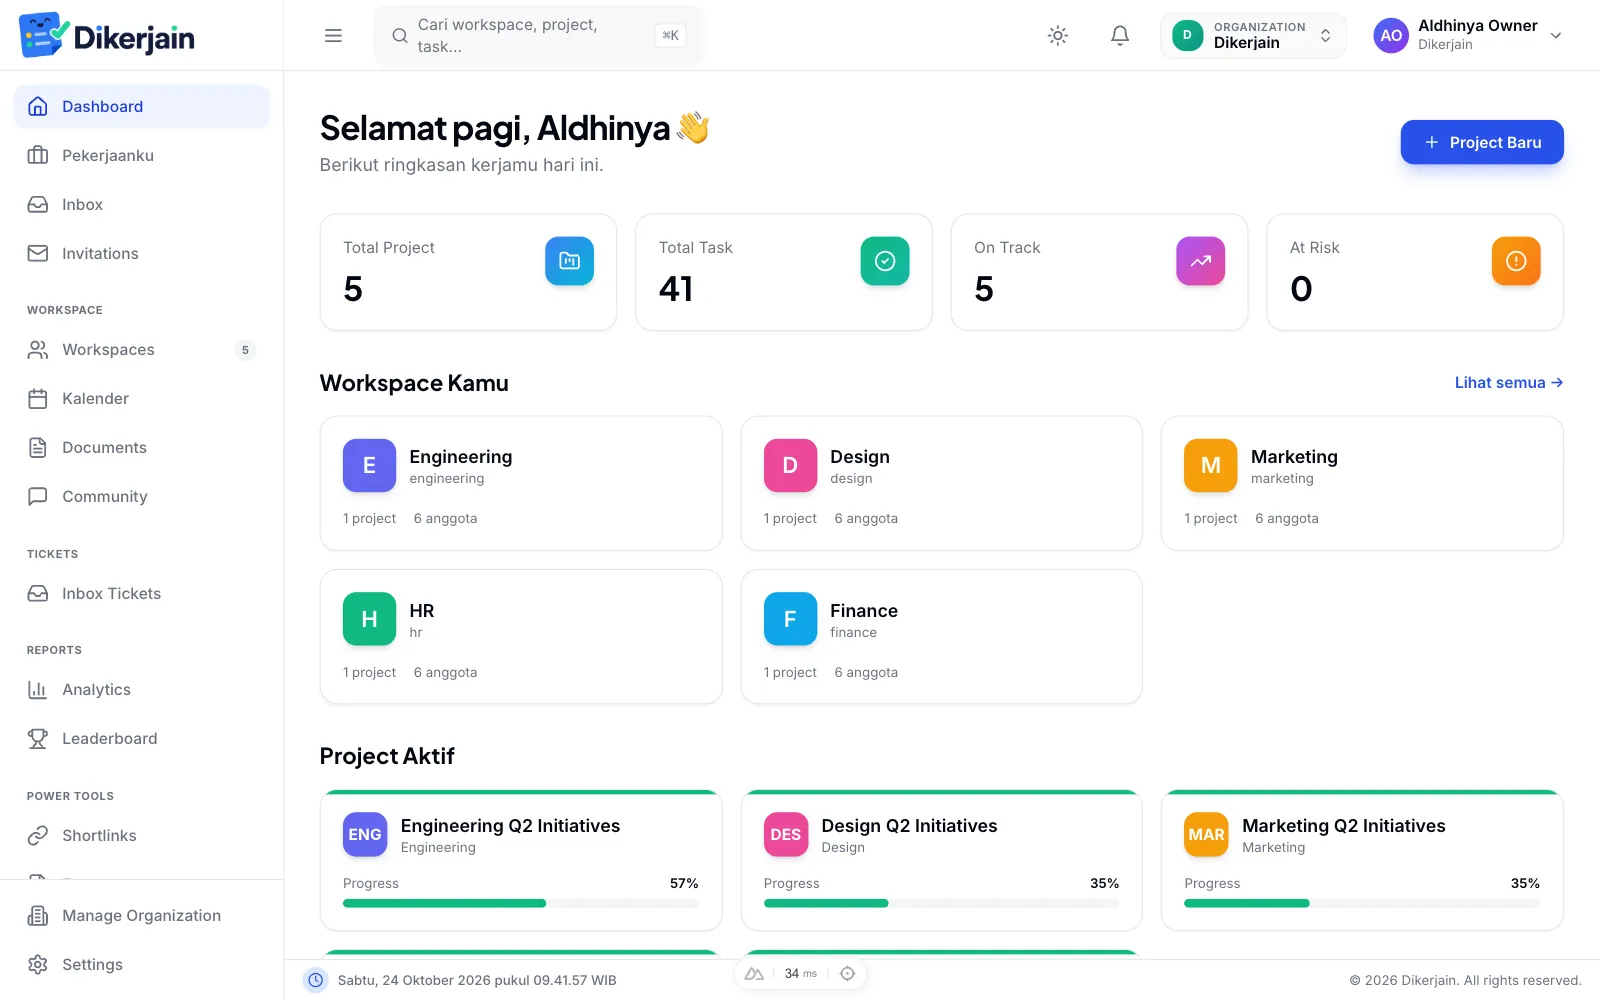Click the Design Q2 Initiatives progress bar

(x=941, y=904)
